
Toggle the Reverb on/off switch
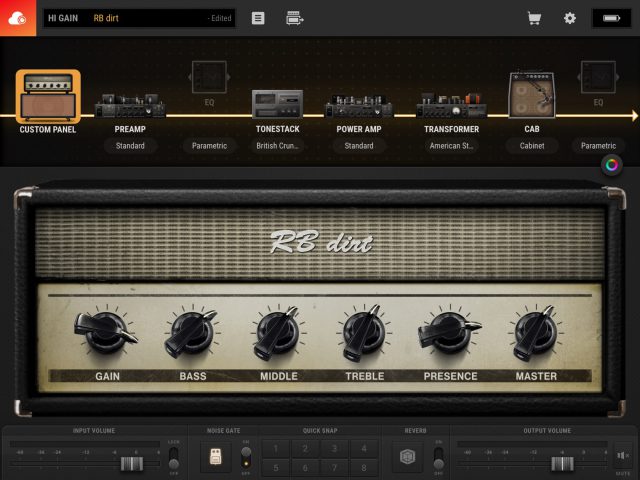coord(438,457)
